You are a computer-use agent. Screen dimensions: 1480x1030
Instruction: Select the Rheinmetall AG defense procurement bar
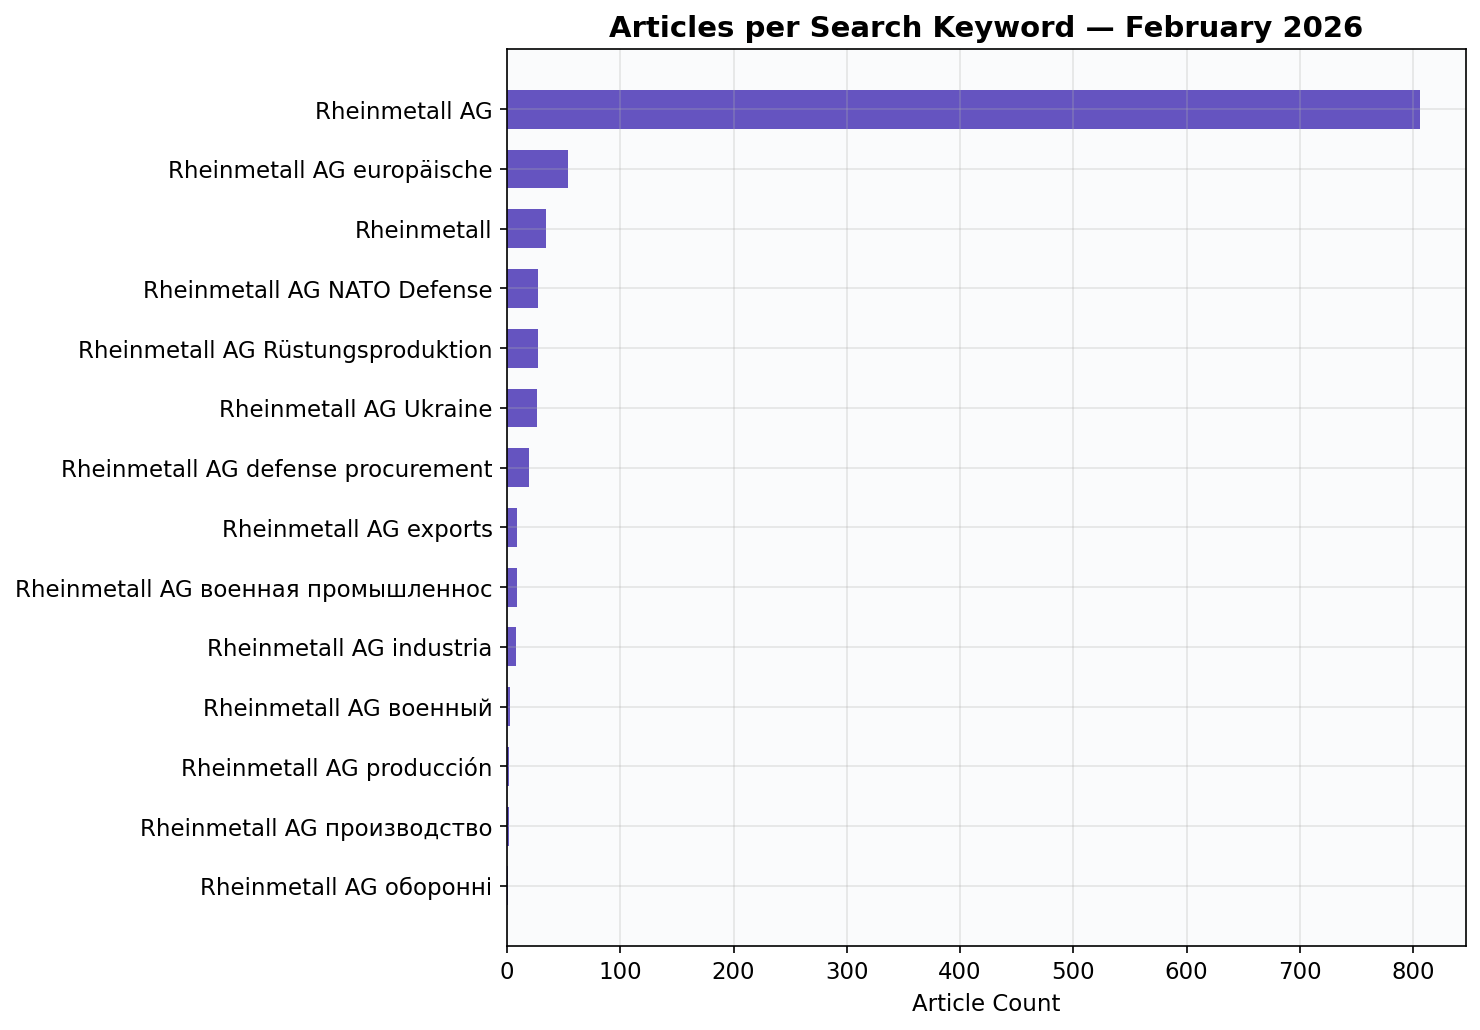518,468
